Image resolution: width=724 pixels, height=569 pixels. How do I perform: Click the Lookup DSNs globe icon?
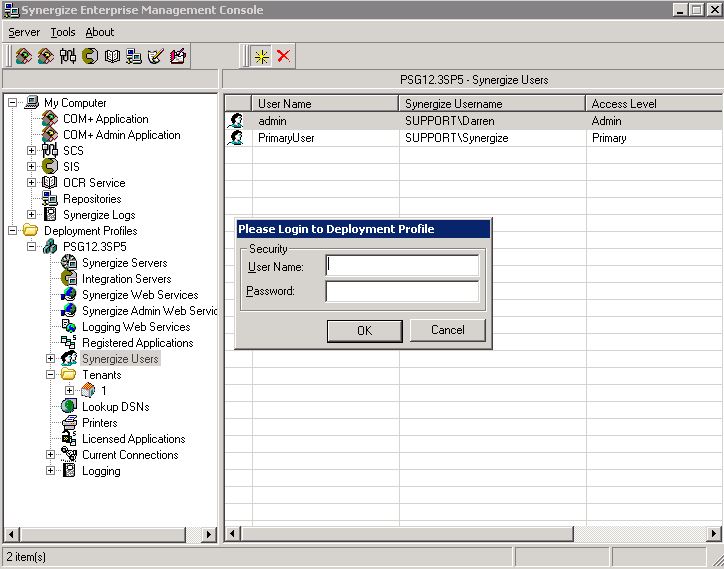(69, 406)
